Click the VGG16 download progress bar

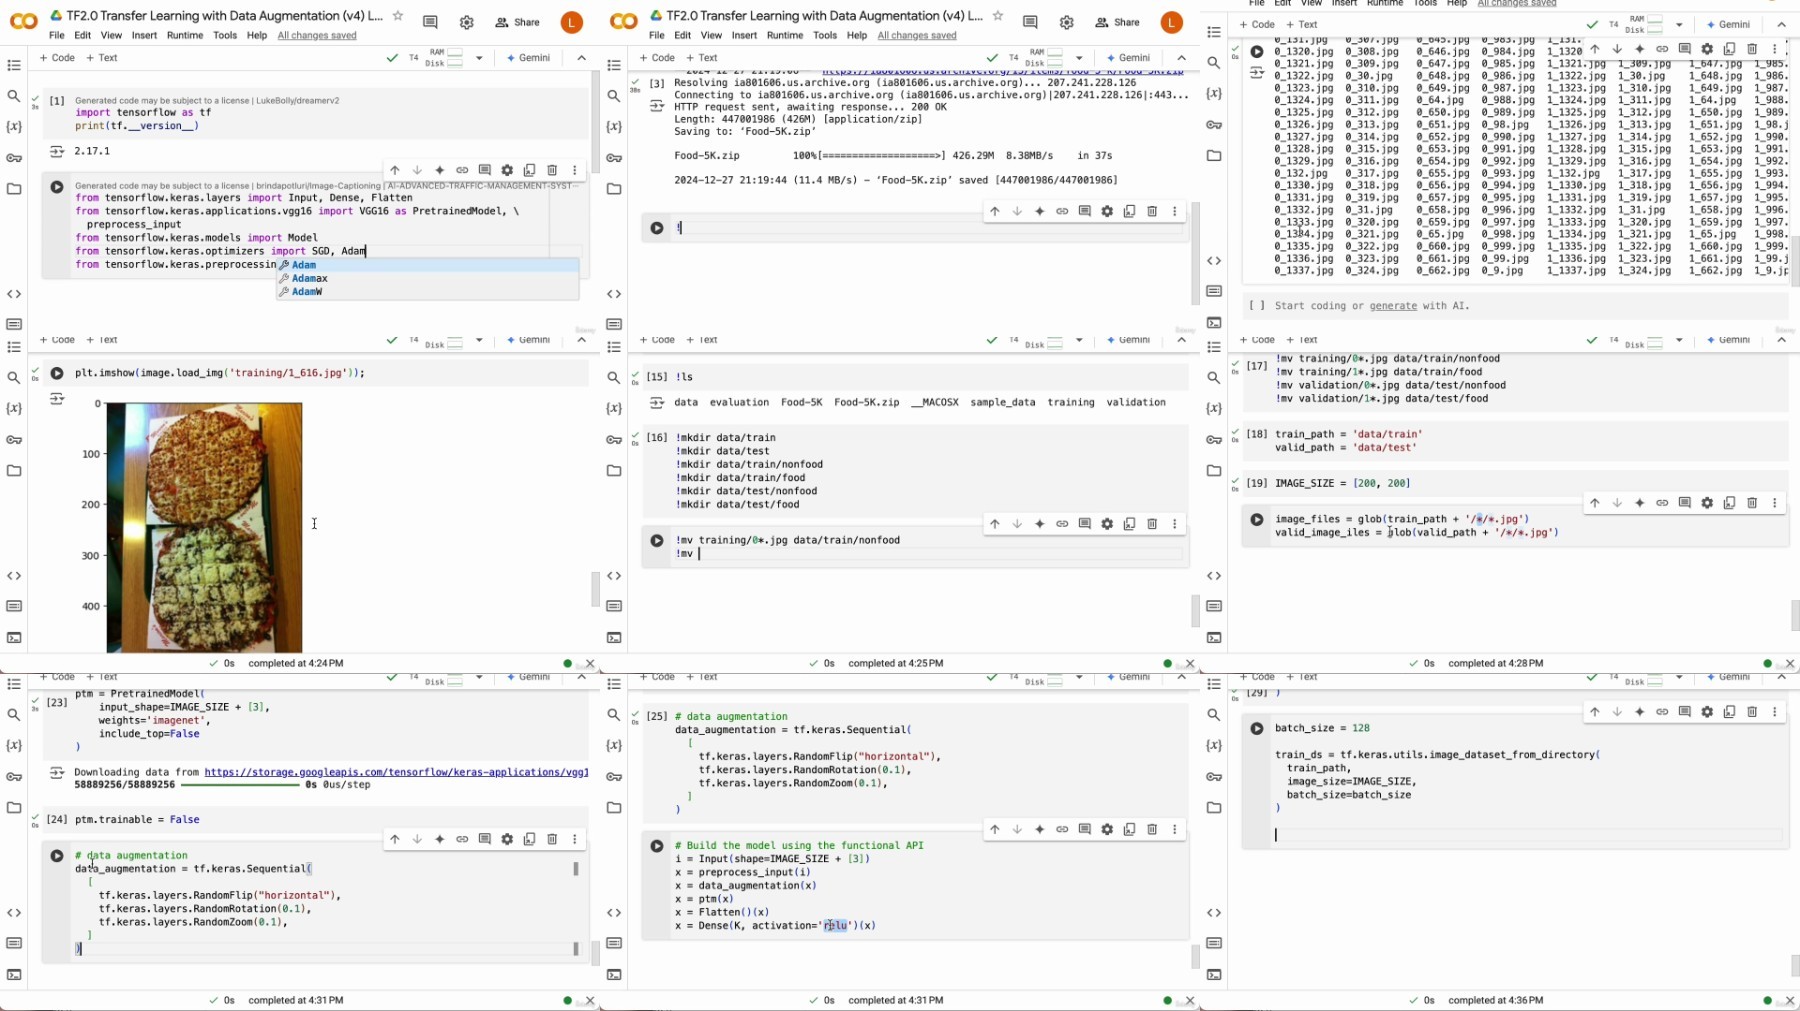(x=238, y=785)
